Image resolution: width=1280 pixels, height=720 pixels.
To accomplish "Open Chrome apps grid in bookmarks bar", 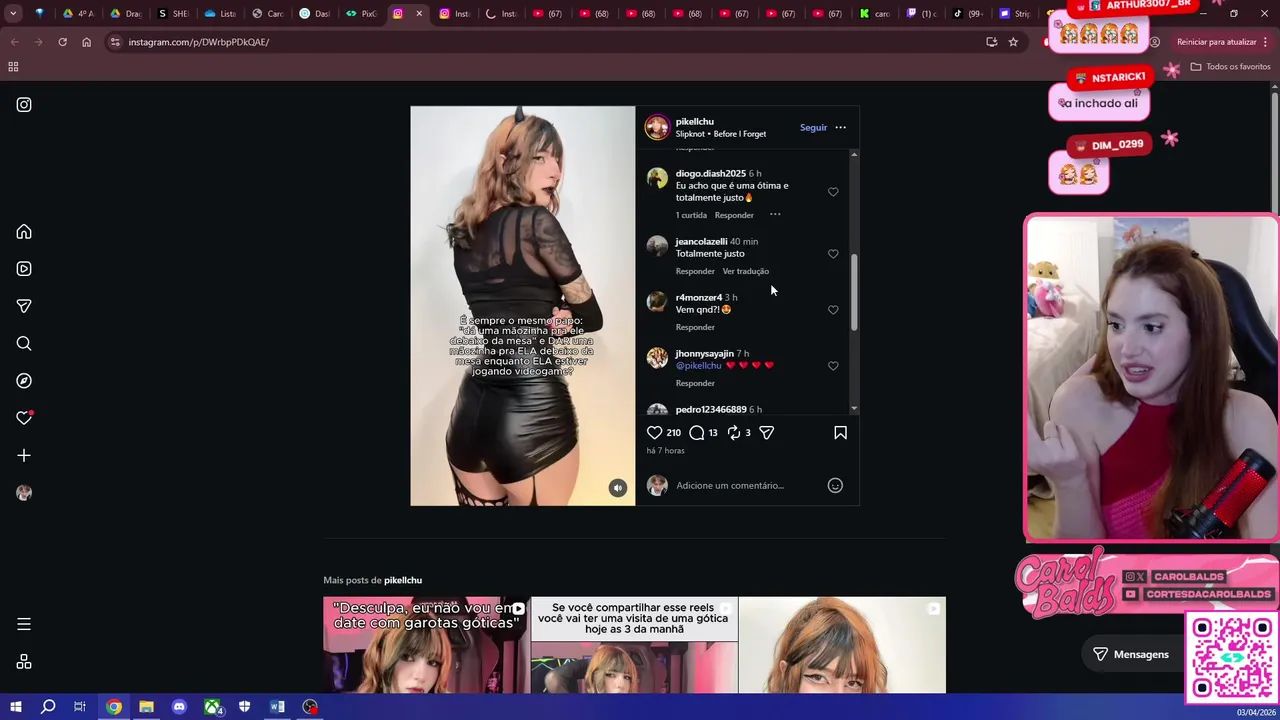I will coord(13,67).
